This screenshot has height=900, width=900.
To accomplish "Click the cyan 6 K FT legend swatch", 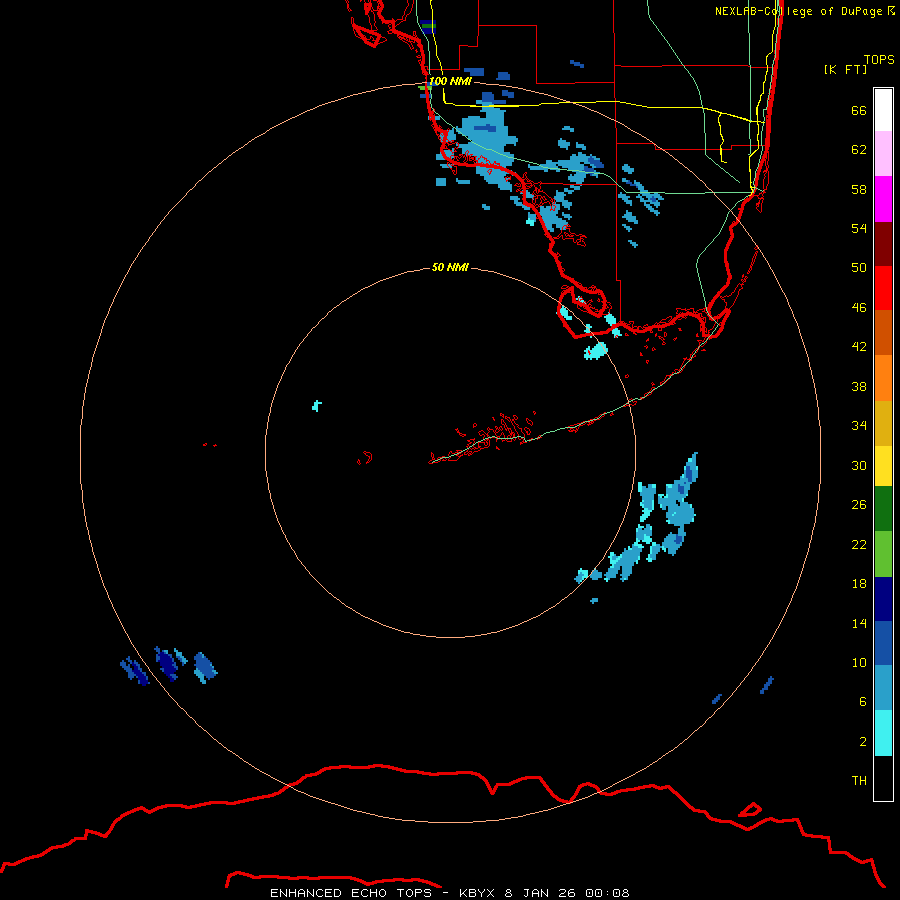I will 883,733.
